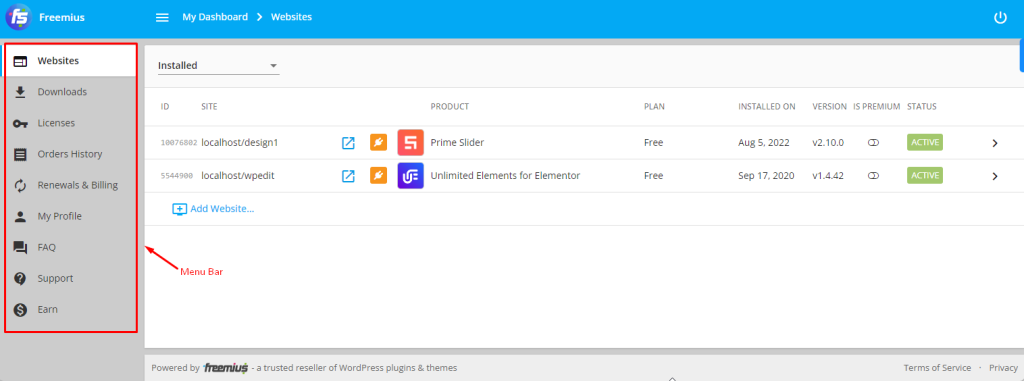Toggle Is Premium switch for Unlimited Elements
The image size is (1024, 381).
pos(874,176)
